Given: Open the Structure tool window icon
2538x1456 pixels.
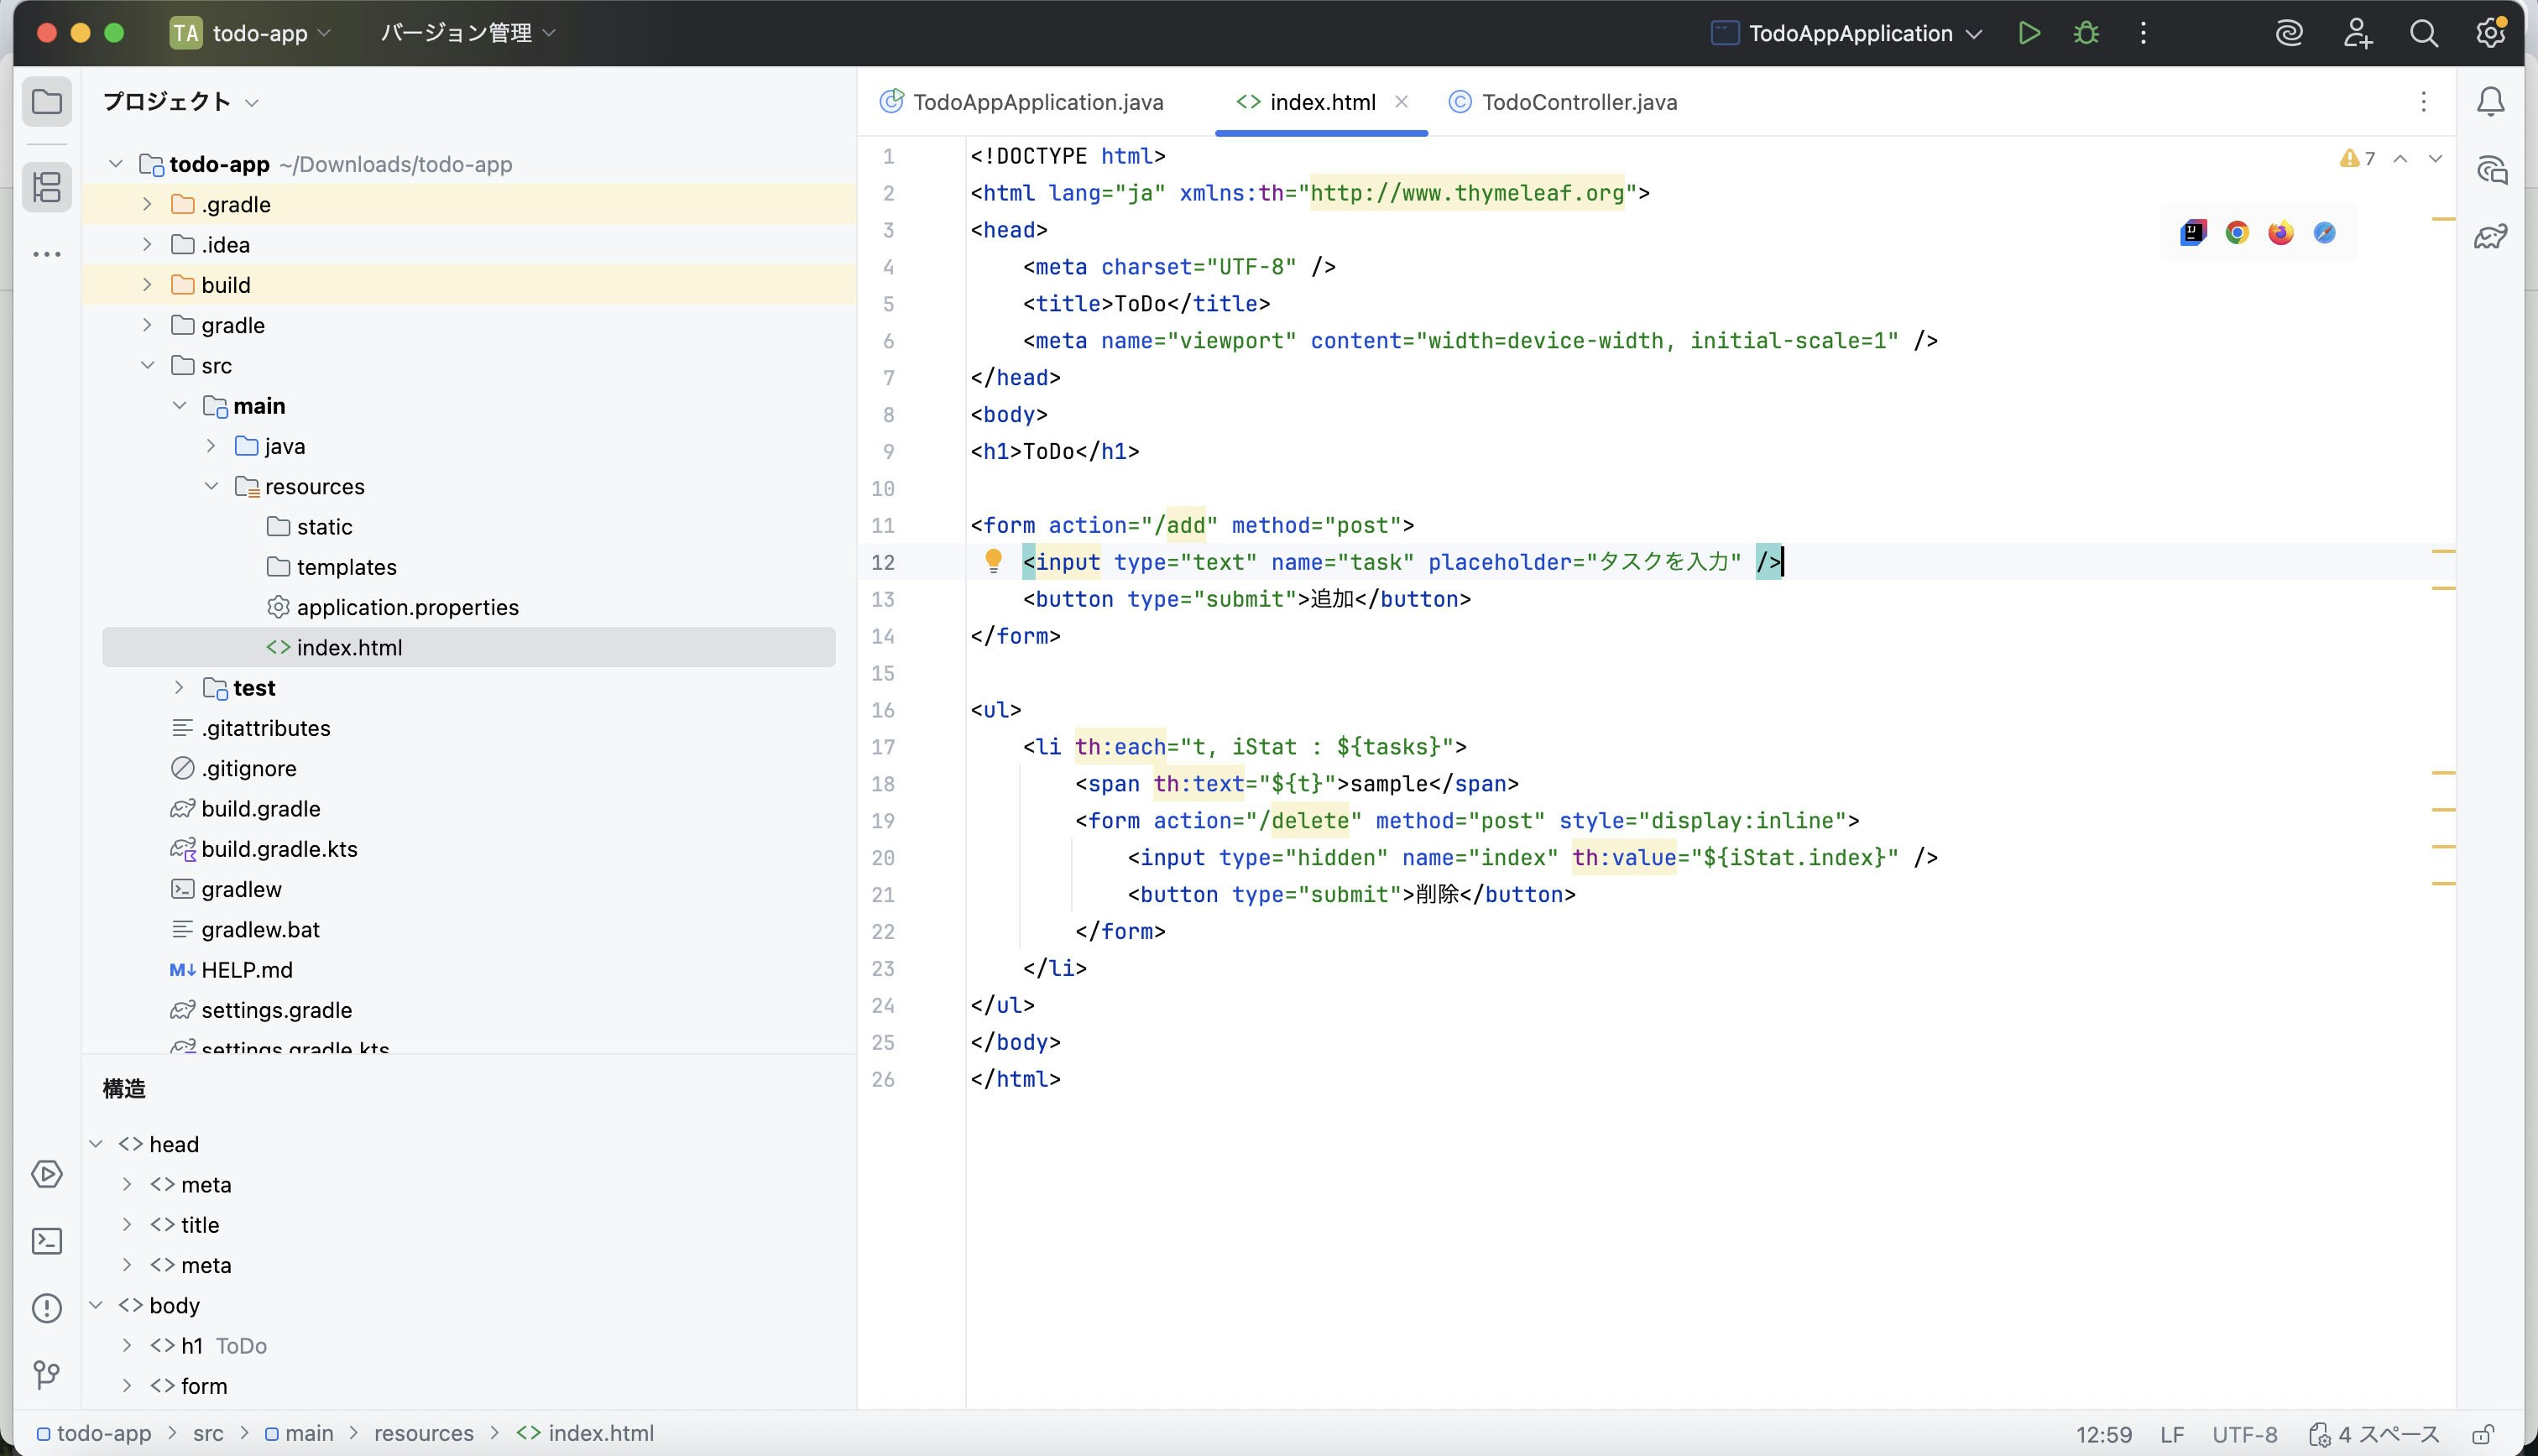Looking at the screenshot, I should point(47,187).
